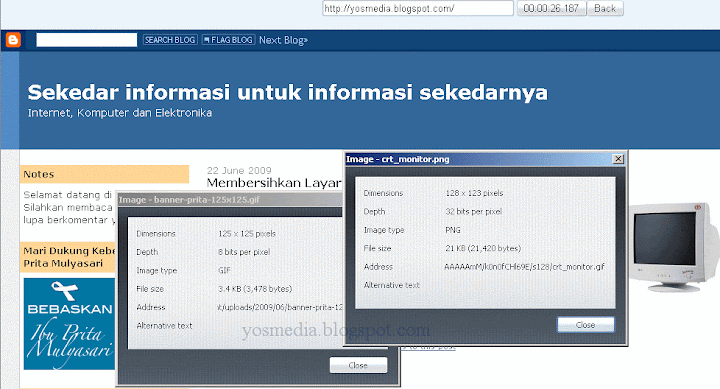Click the date text 22 June 2009
The height and width of the screenshot is (389, 720).
pos(239,170)
